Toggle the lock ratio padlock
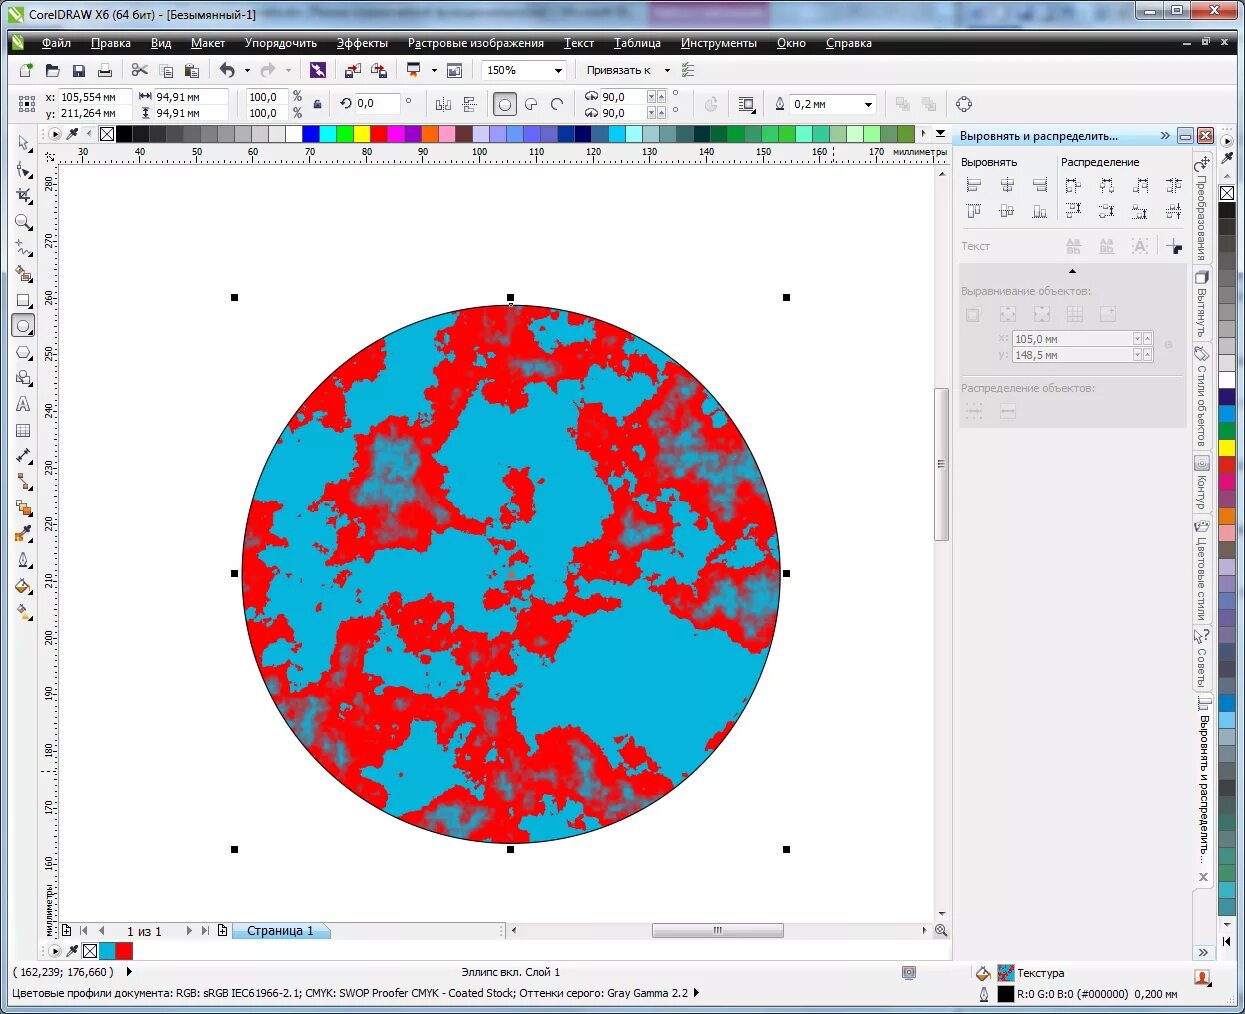 tap(318, 104)
